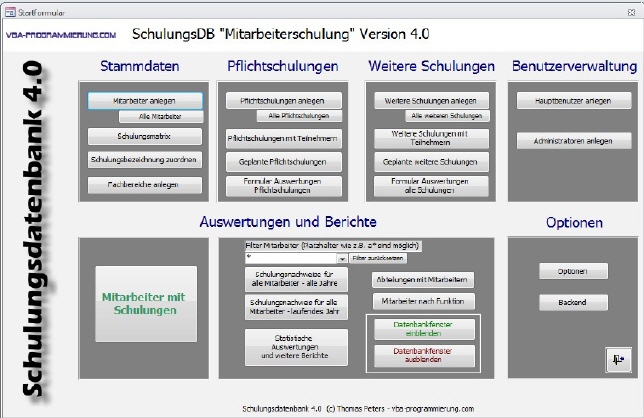Show database window via Datenbankfenster einblenden
The height and width of the screenshot is (418, 644).
tap(424, 329)
